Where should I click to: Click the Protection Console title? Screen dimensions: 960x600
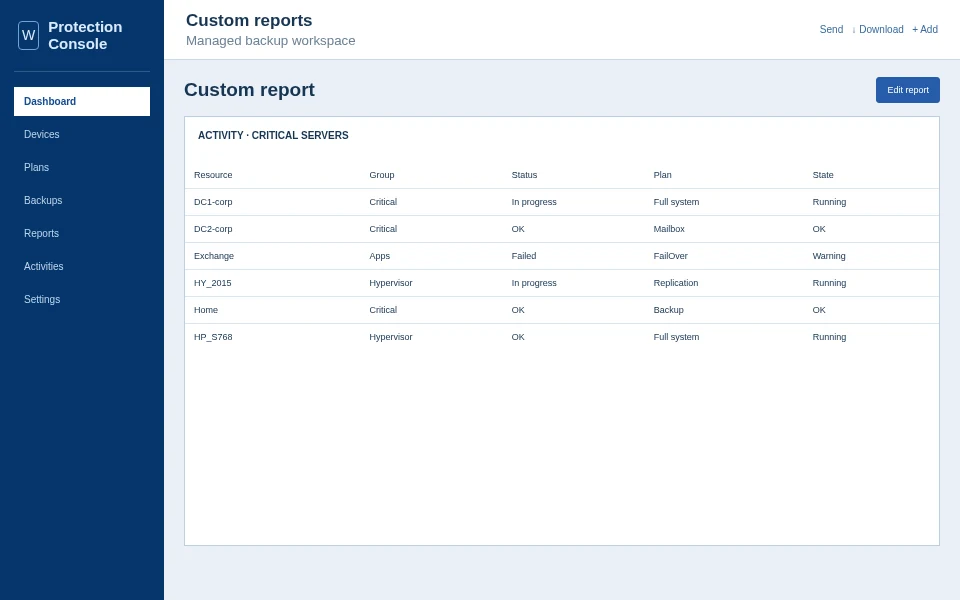point(85,36)
